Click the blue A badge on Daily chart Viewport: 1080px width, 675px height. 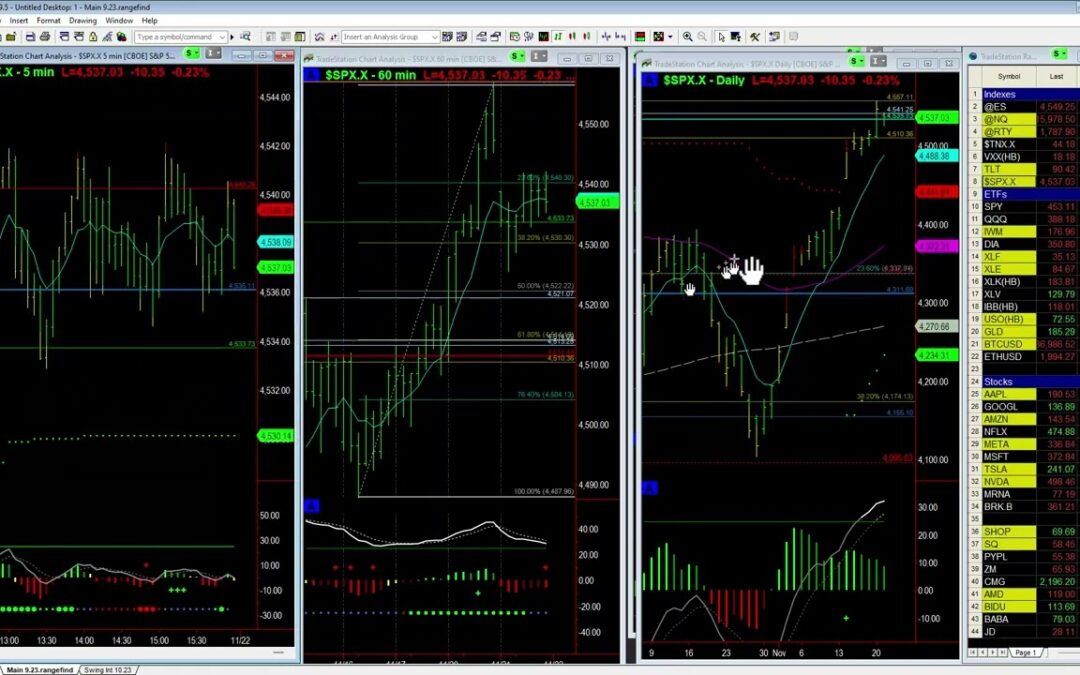coord(650,81)
